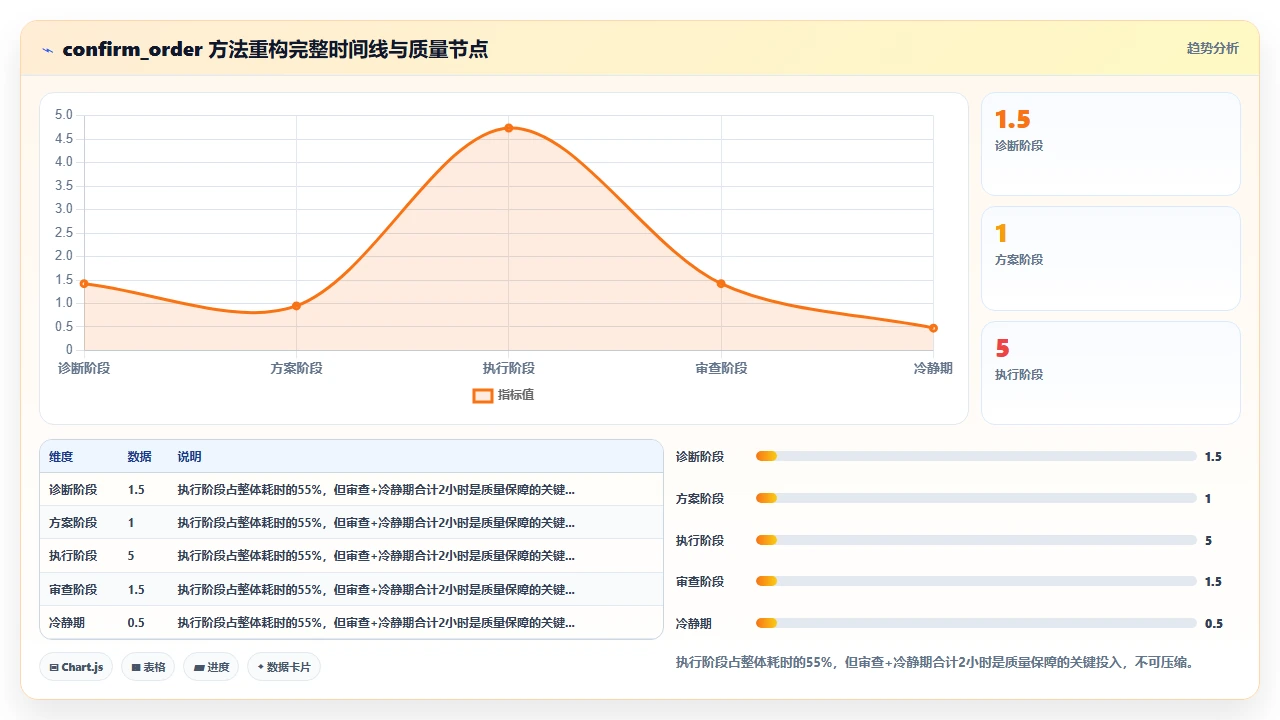Open the 1 方案阶段 data card

tap(1111, 258)
